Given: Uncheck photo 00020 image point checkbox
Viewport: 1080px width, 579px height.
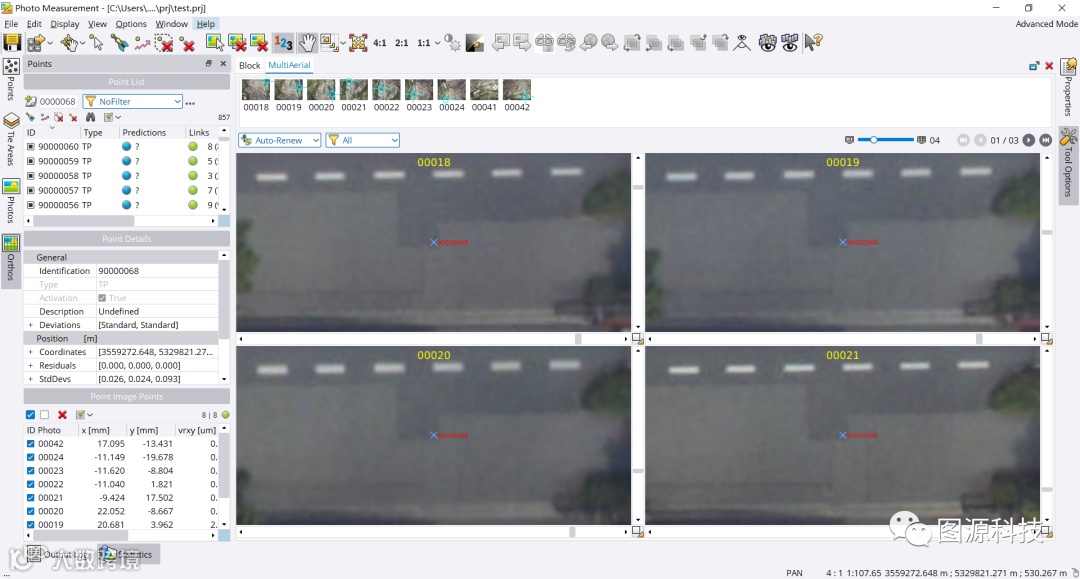Looking at the screenshot, I should click(x=30, y=512).
